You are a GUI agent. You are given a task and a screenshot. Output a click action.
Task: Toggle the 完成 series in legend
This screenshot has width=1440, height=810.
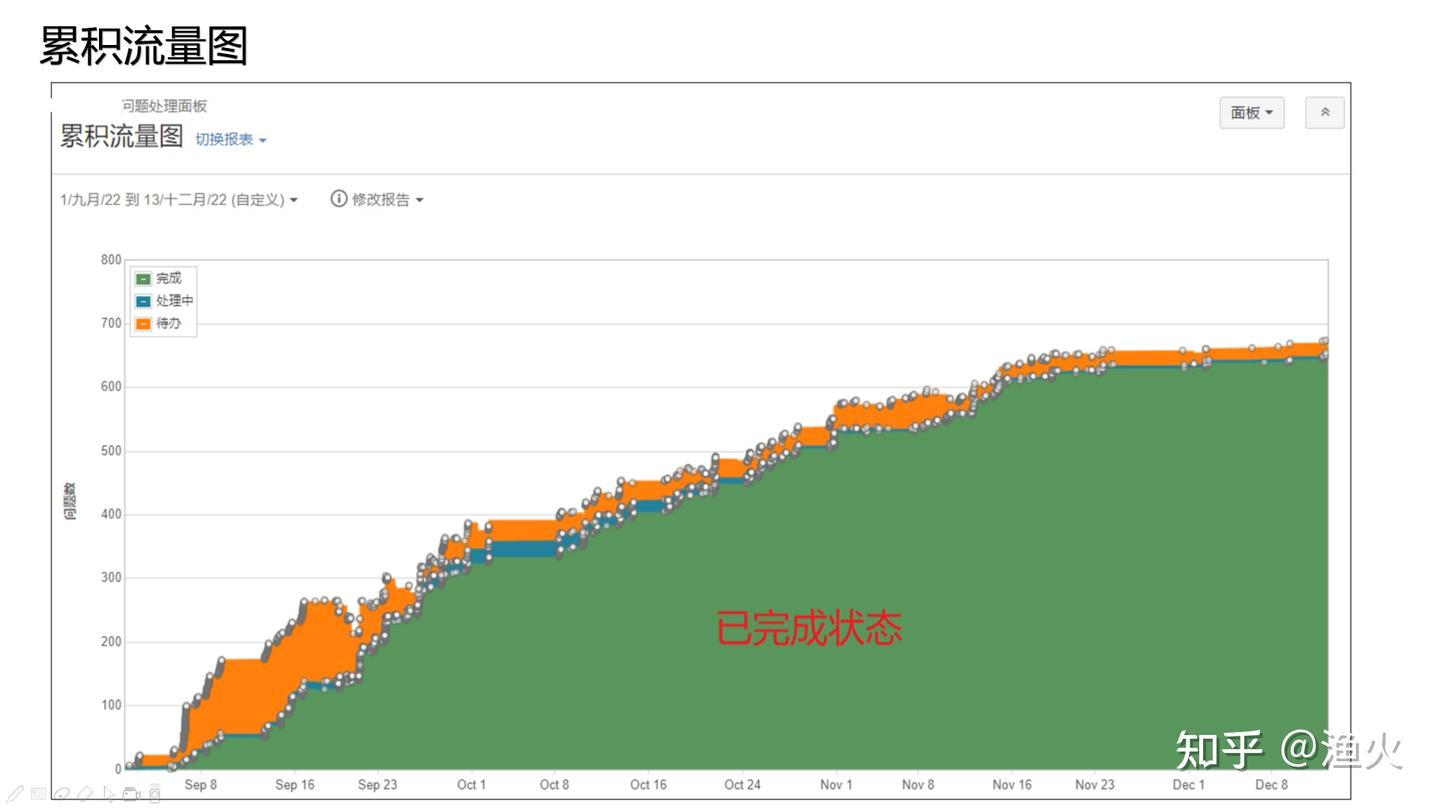click(143, 279)
